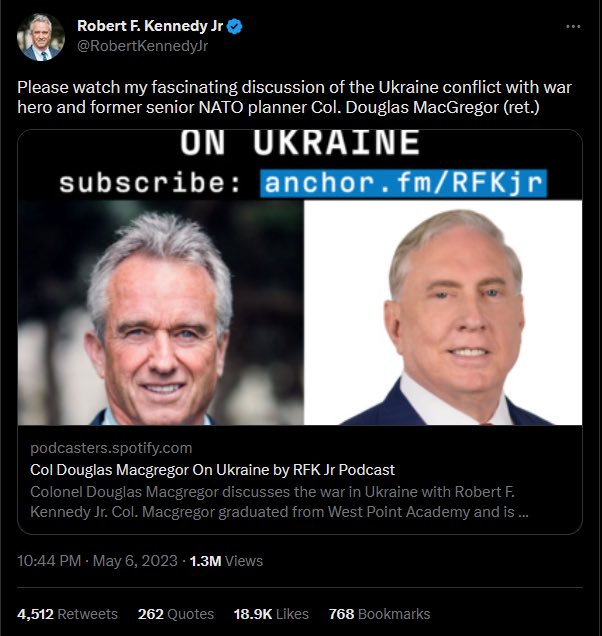Show who gave the 18.9K Likes

tap(272, 614)
